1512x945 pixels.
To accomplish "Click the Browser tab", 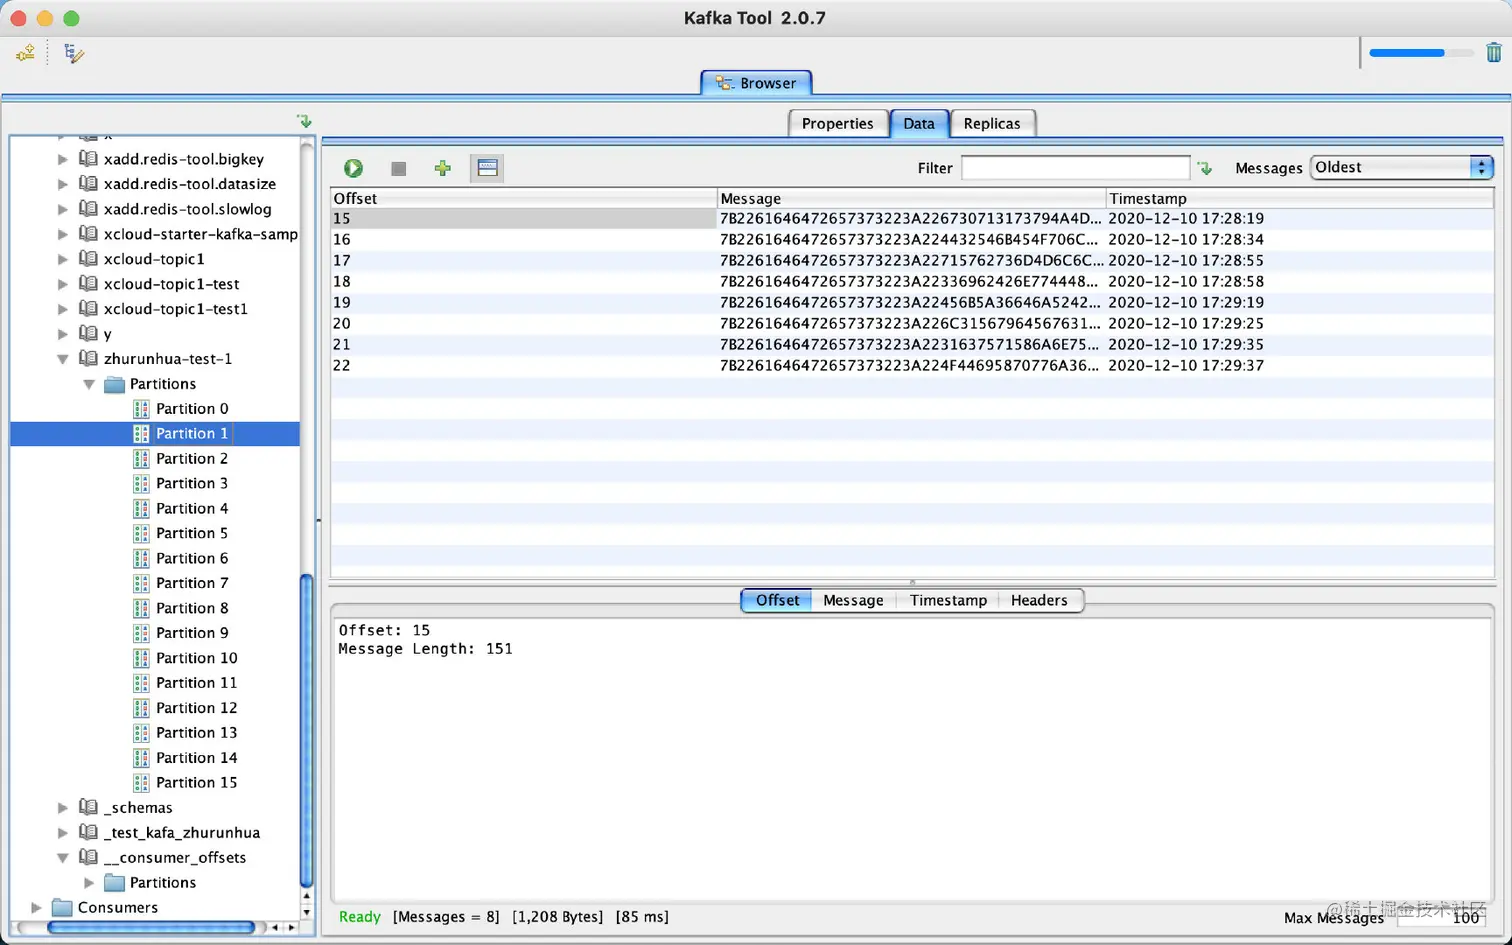I will click(x=757, y=83).
